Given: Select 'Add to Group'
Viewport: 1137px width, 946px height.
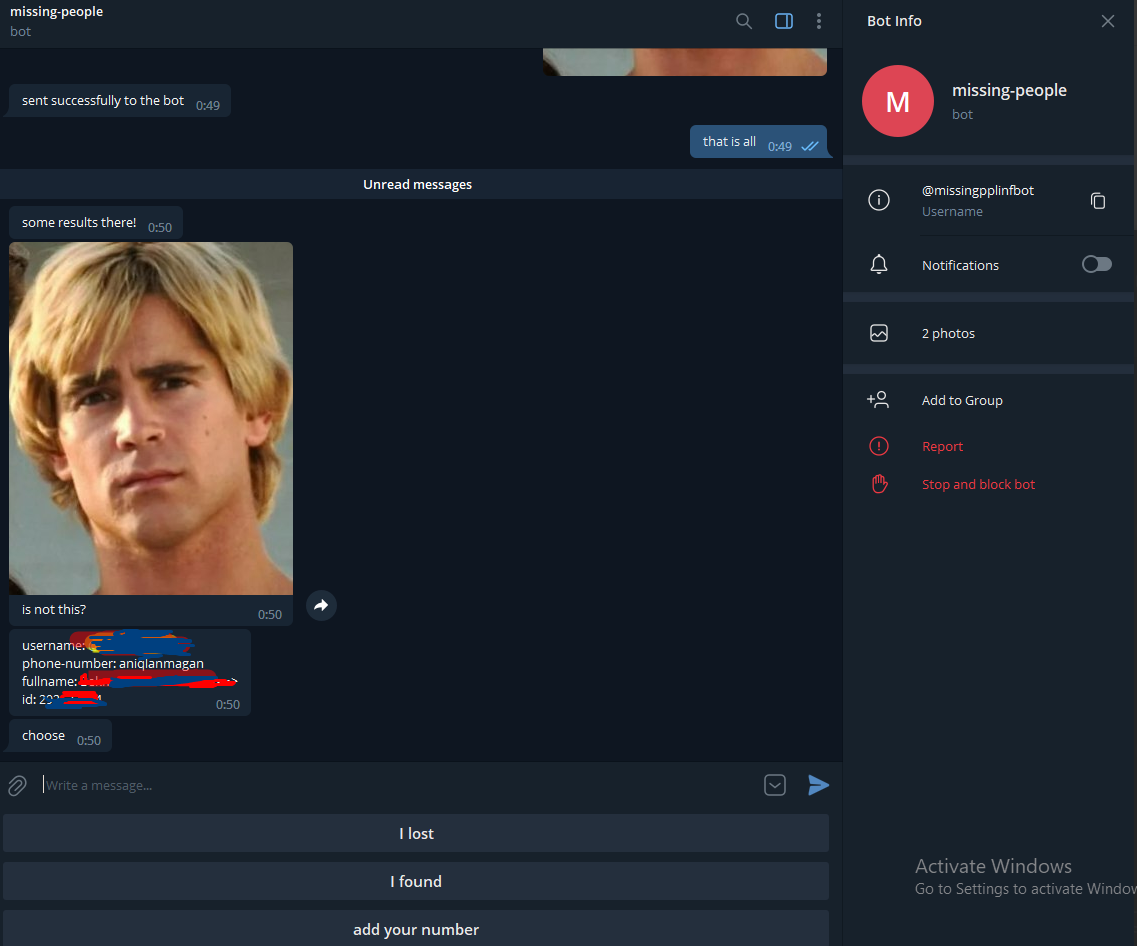Looking at the screenshot, I should click(x=961, y=400).
